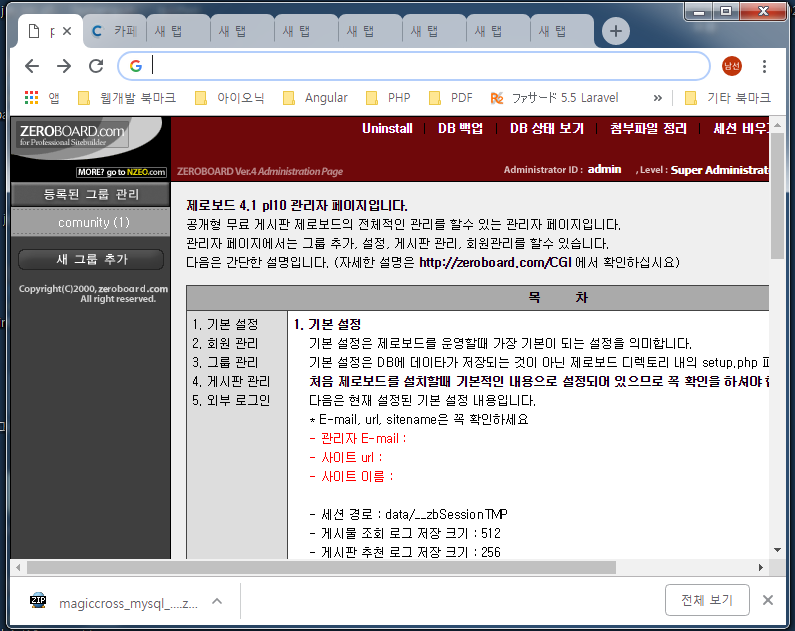Open the PHP bookmark folder

point(388,98)
